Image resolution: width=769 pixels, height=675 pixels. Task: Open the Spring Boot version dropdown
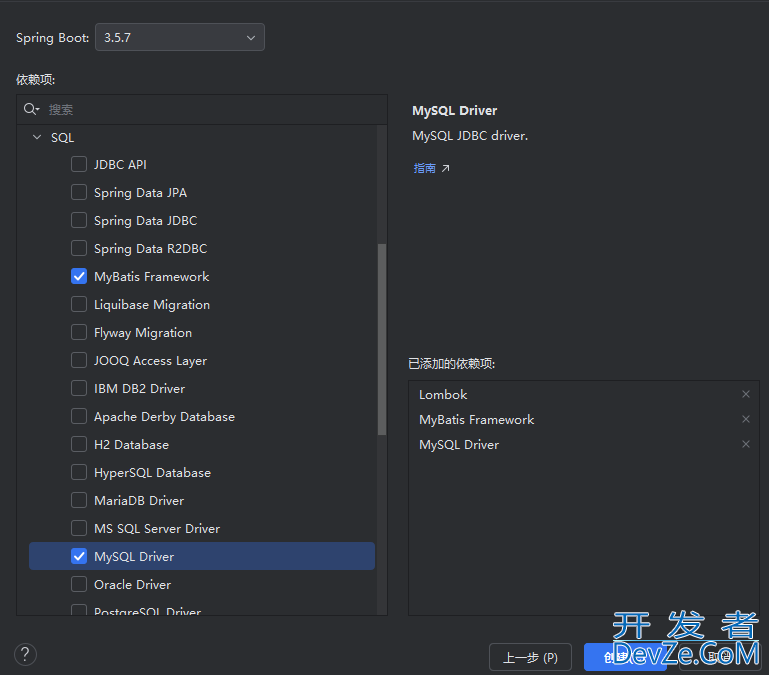pos(180,37)
